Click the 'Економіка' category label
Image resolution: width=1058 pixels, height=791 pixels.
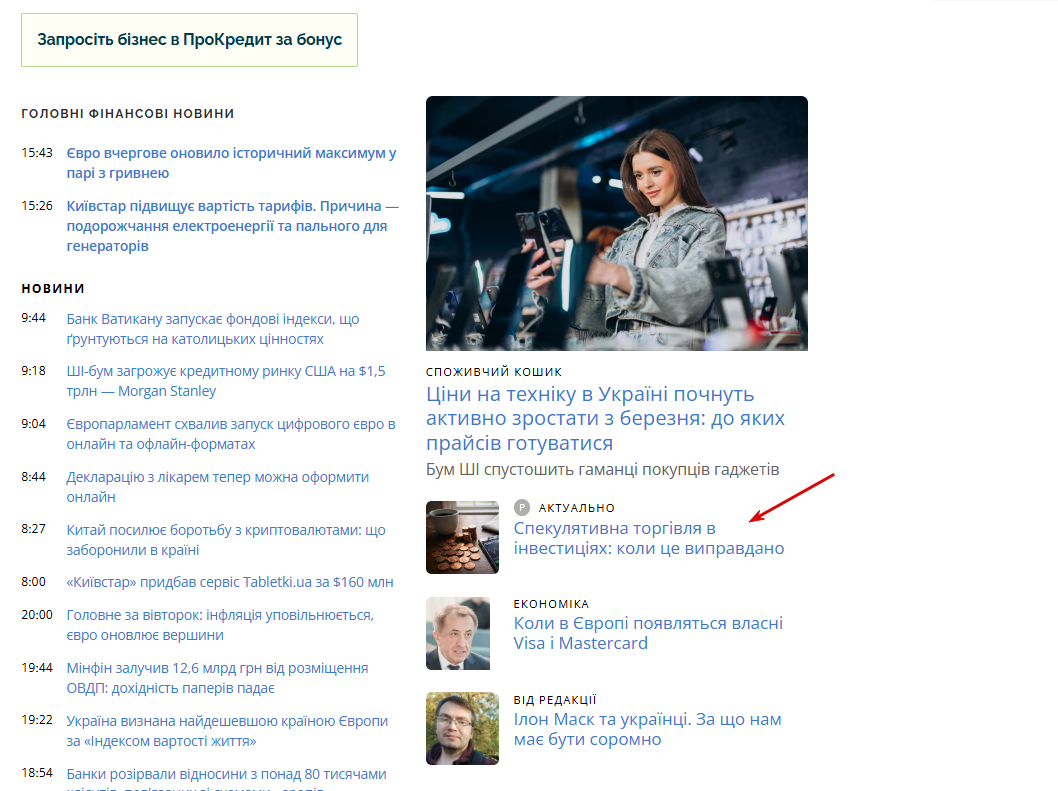point(551,604)
